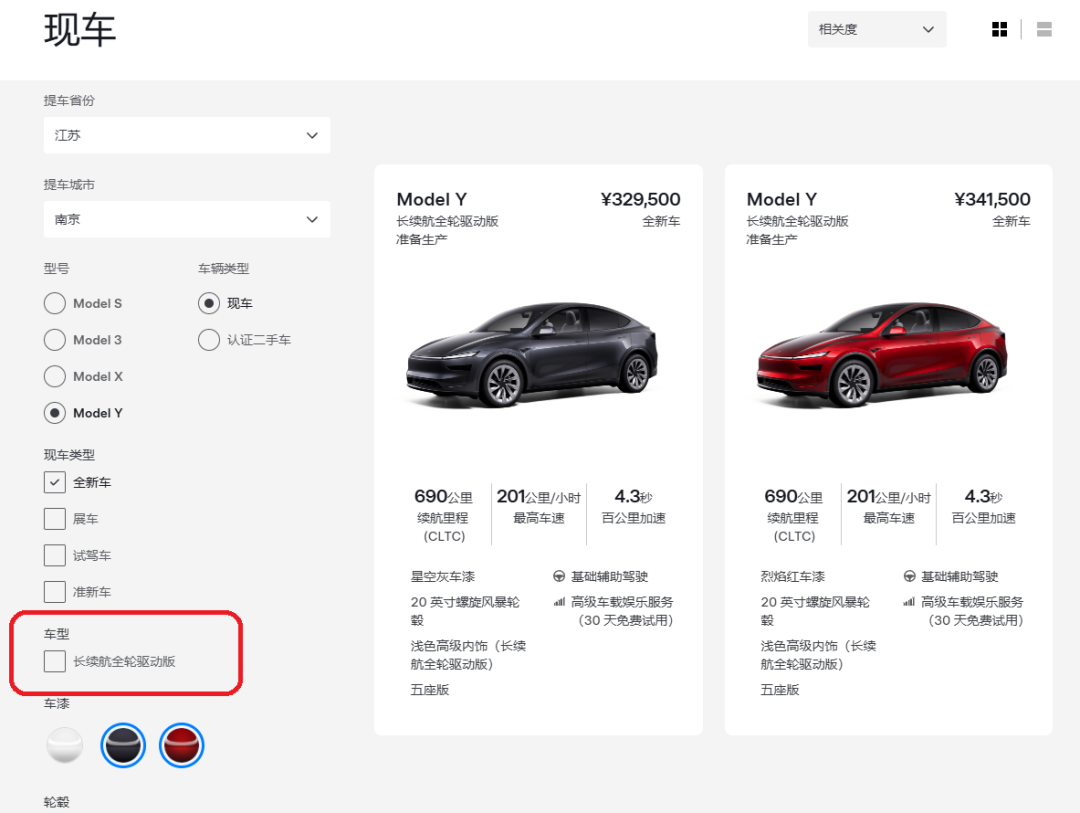1080x813 pixels.
Task: Select the Model 3 radio button
Action: point(54,340)
